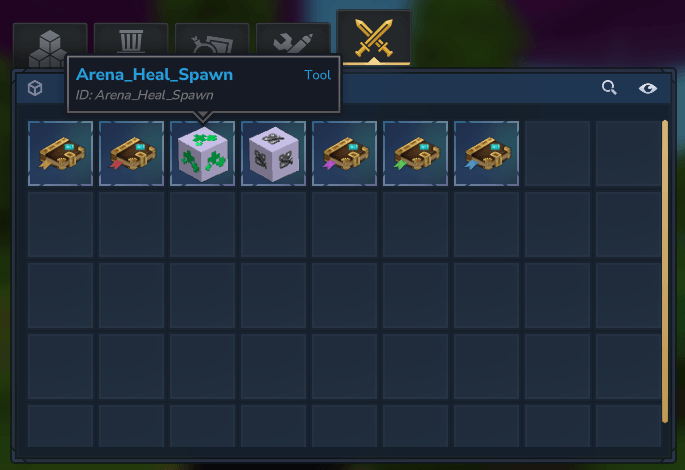This screenshot has height=470, width=685.
Task: Click the search magnifier icon
Action: coord(609,87)
